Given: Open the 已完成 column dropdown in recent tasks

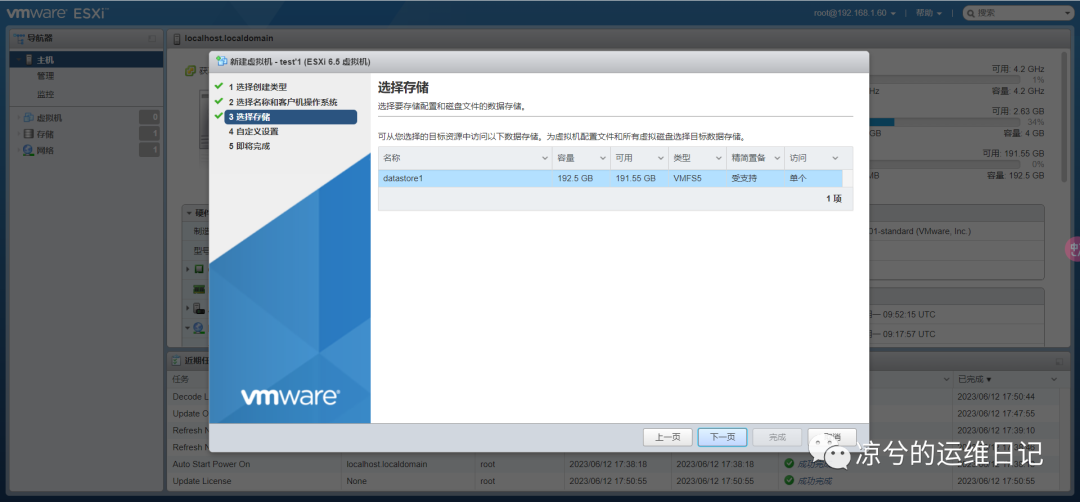Looking at the screenshot, I should tap(1053, 379).
